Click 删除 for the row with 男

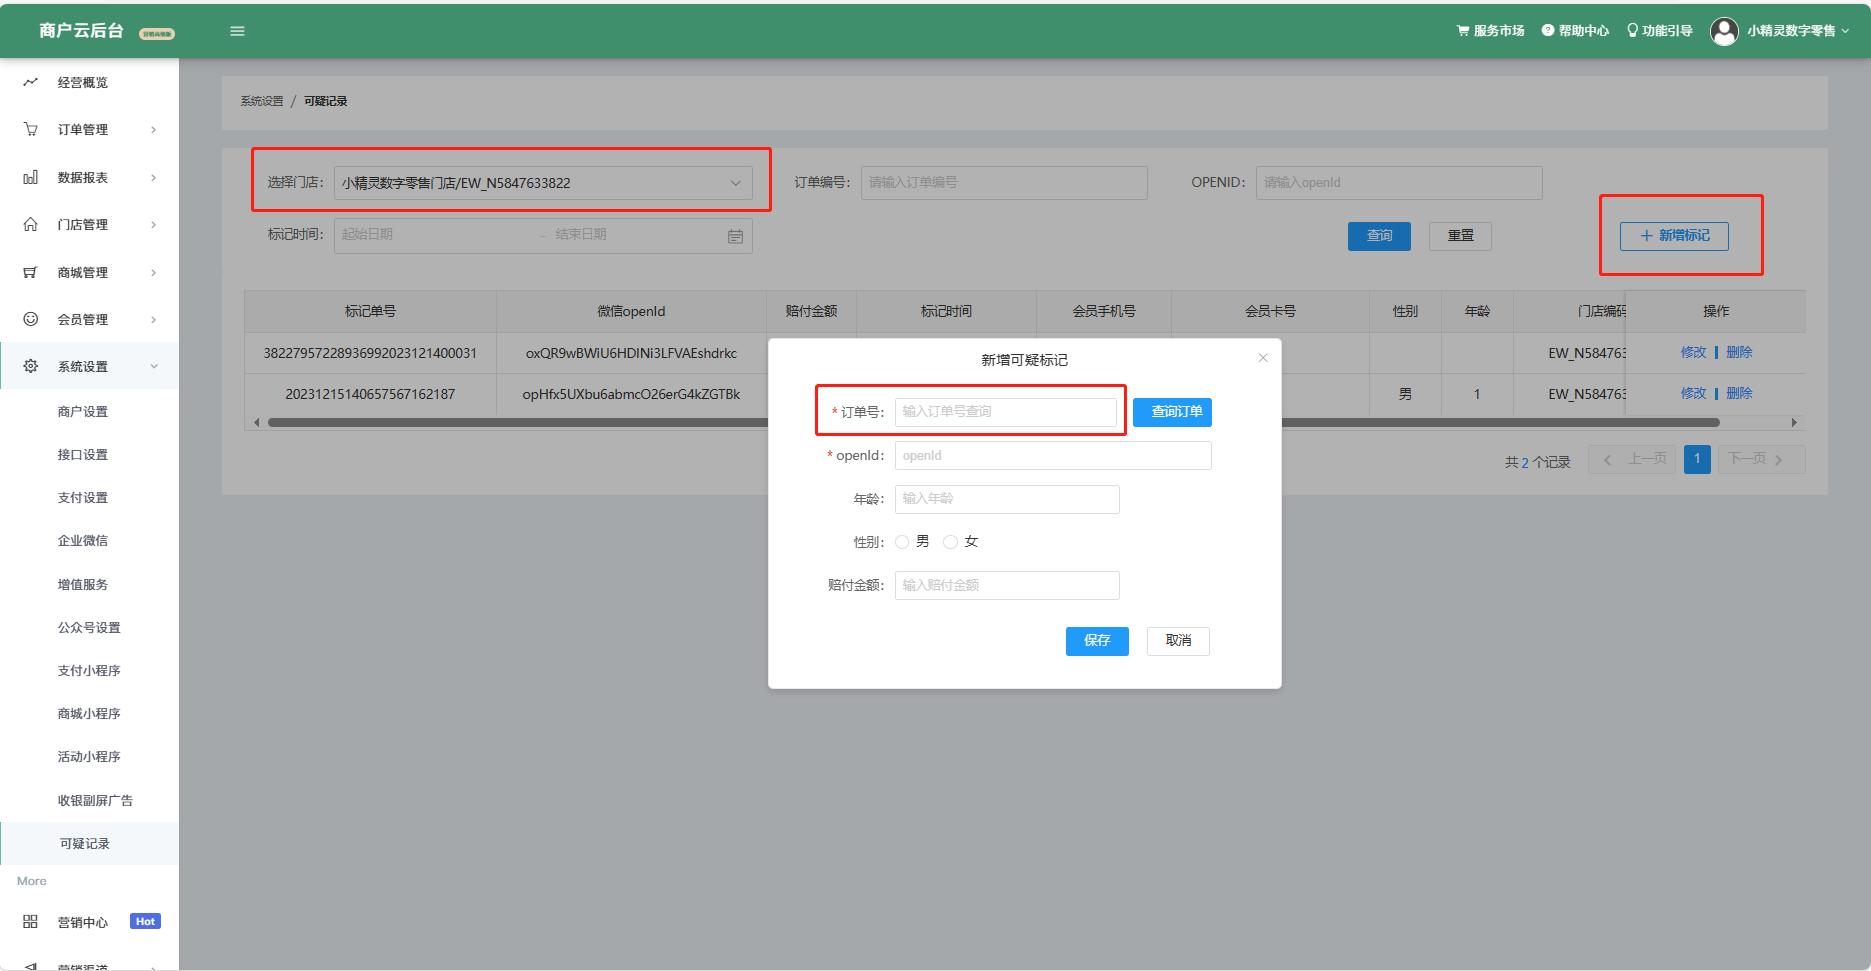click(1739, 393)
